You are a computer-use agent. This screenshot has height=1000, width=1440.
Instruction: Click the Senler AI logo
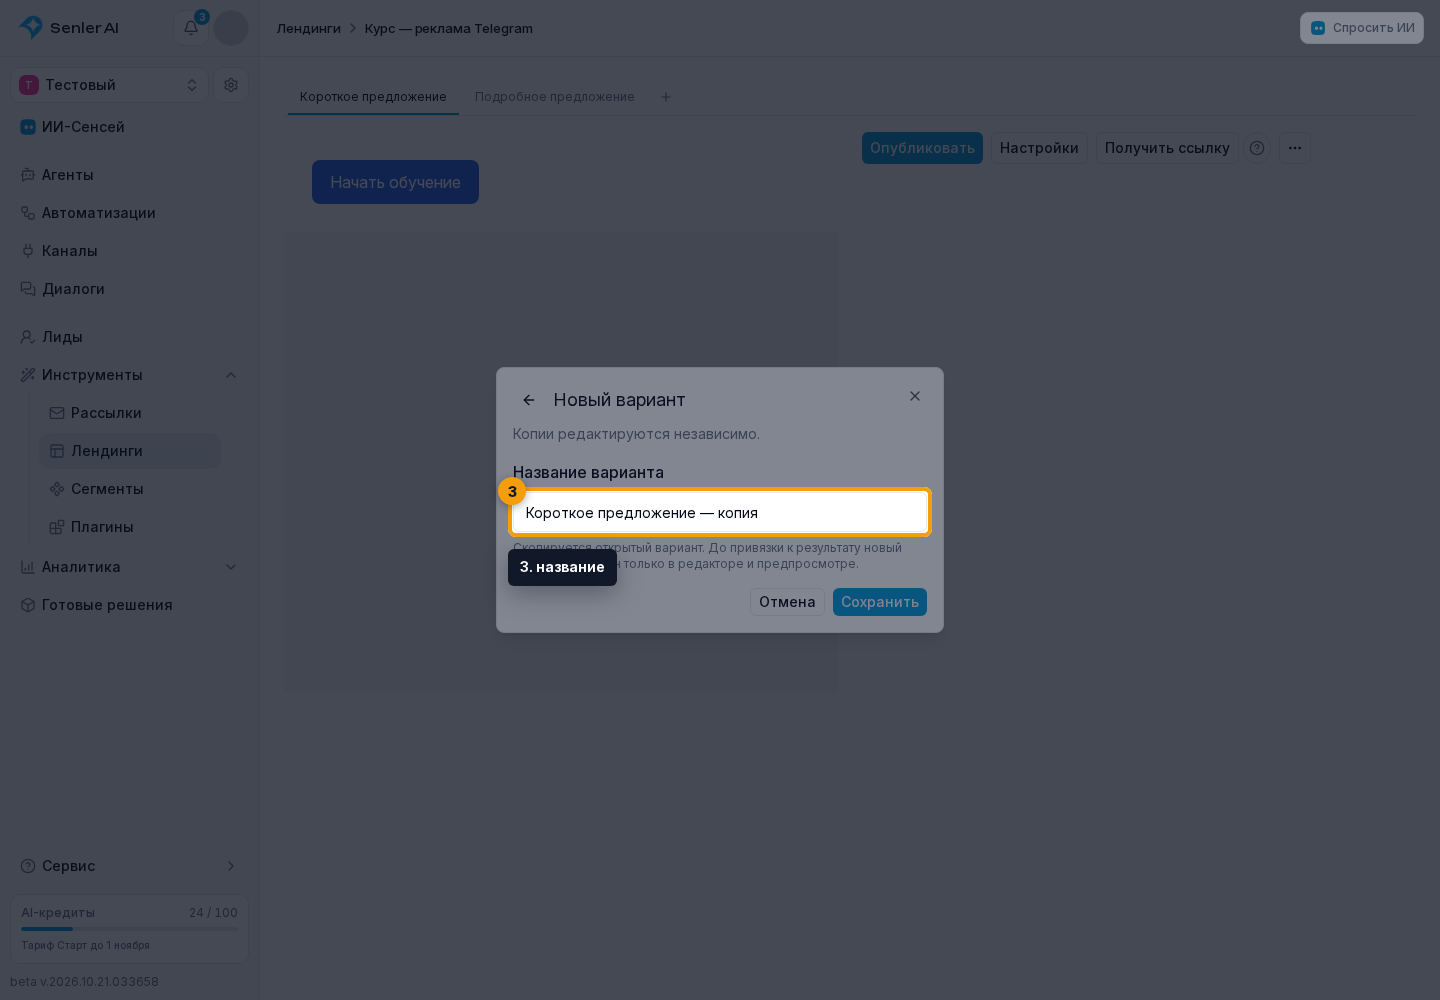click(69, 27)
